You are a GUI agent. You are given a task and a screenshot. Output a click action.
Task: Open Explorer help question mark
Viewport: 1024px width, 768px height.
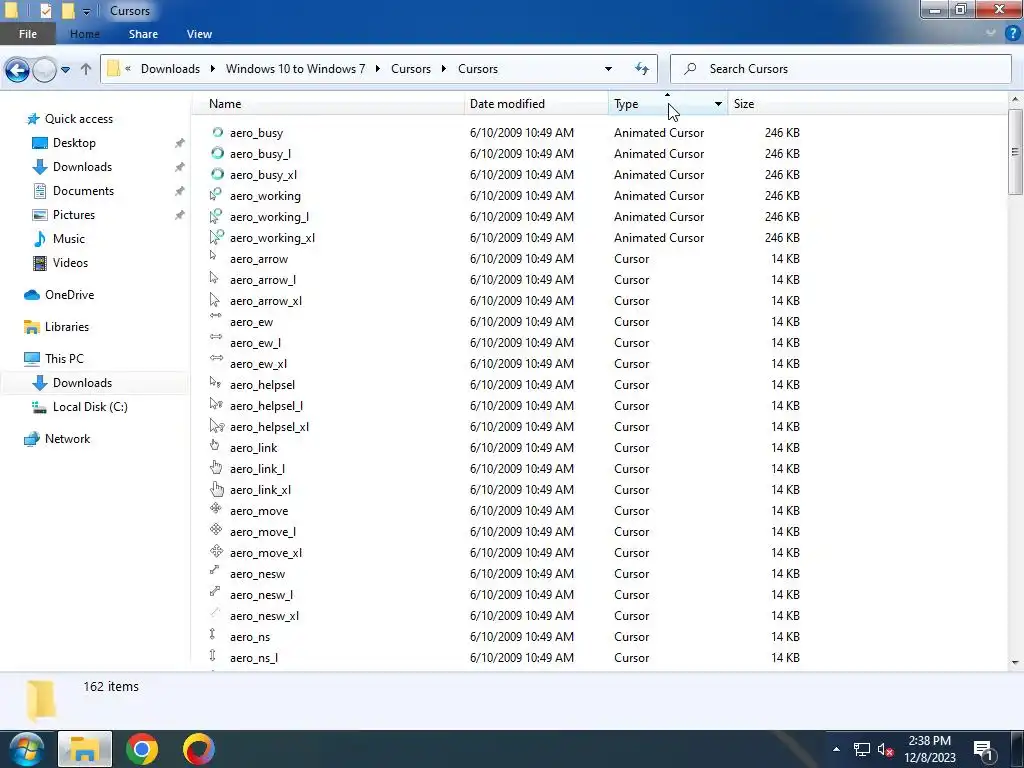point(1013,33)
